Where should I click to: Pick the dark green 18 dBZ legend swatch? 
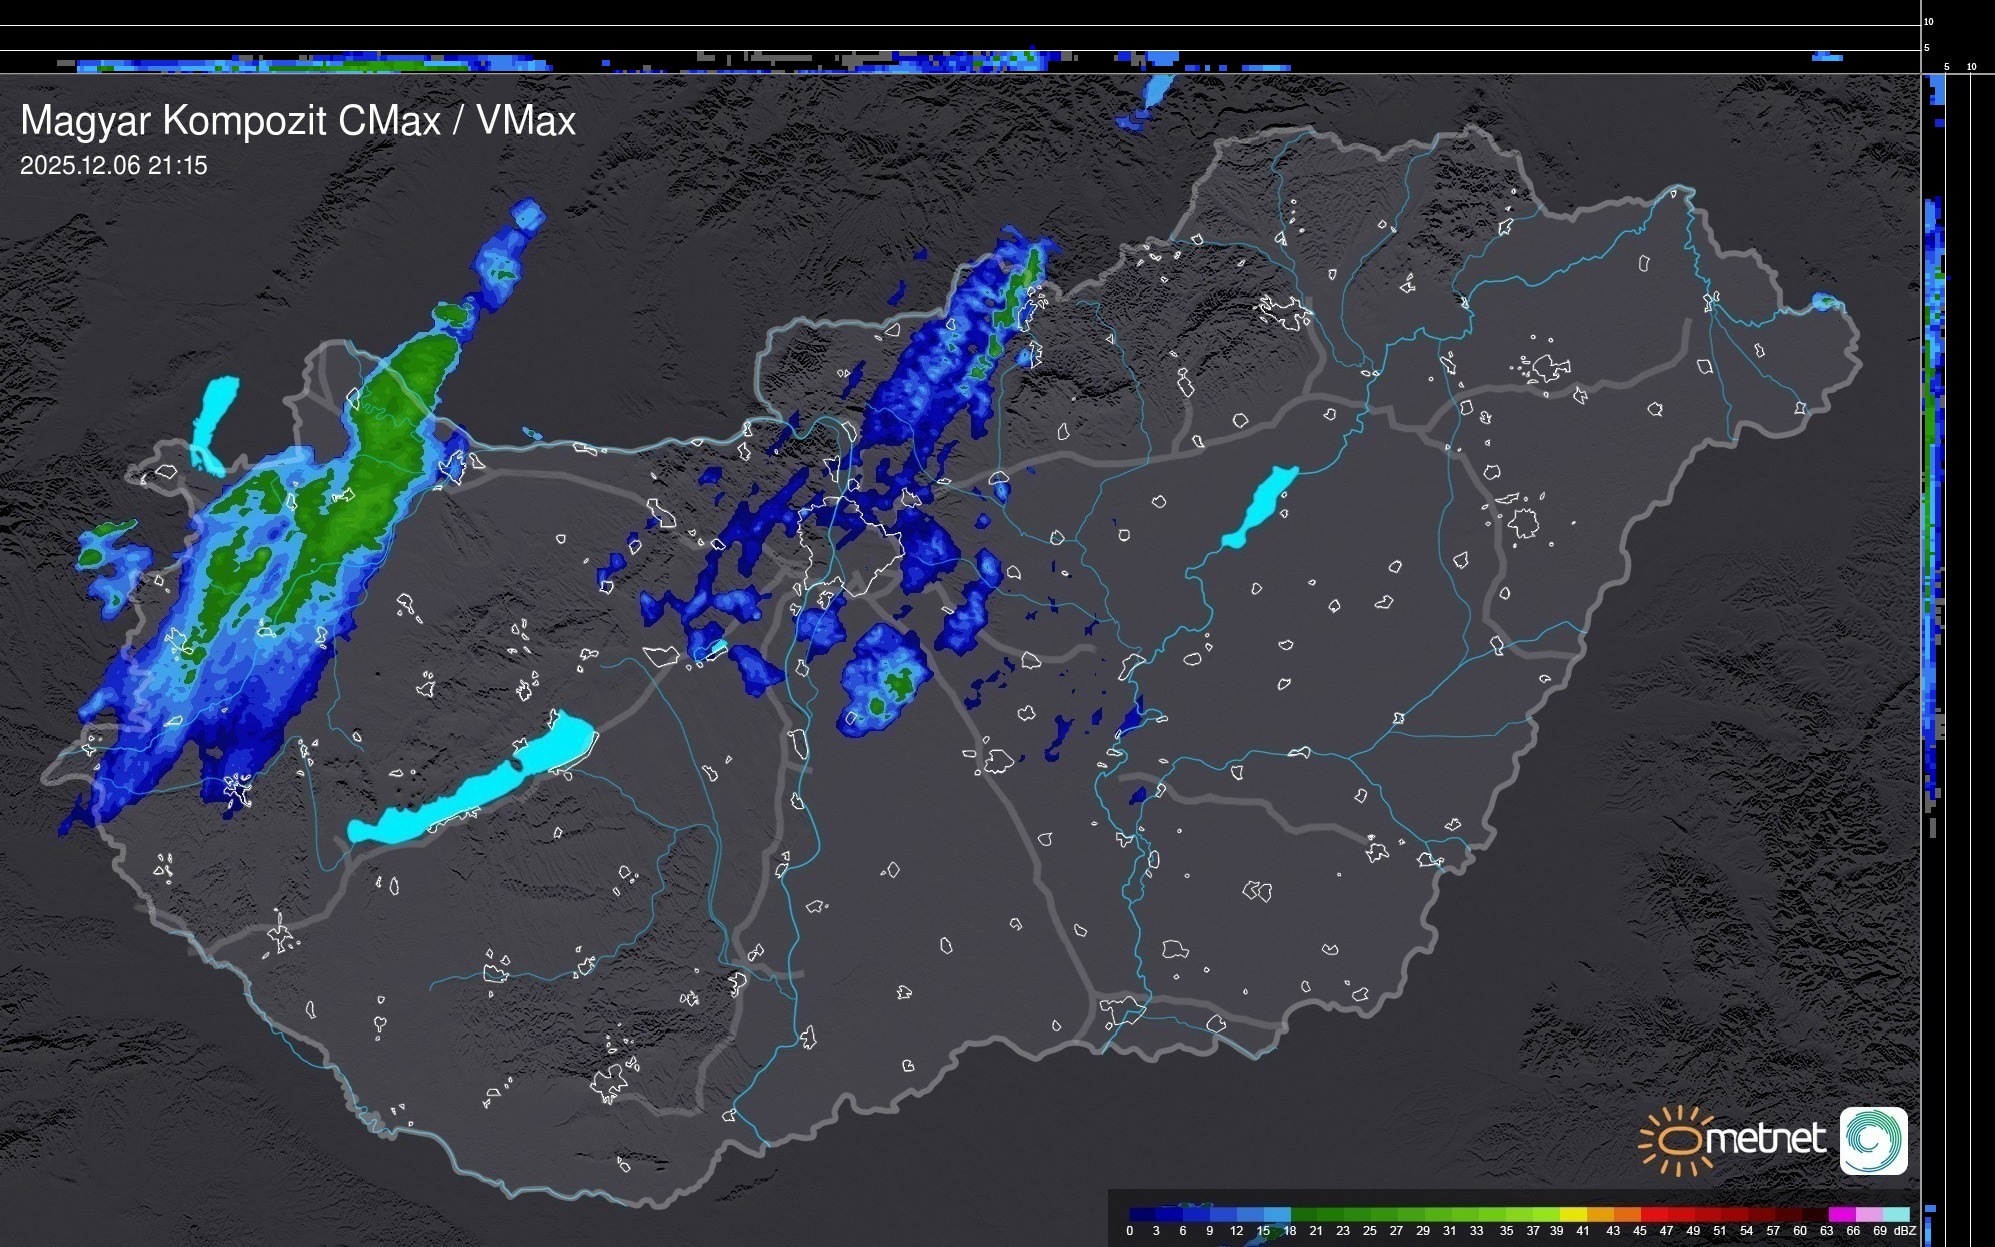[x=1304, y=1214]
